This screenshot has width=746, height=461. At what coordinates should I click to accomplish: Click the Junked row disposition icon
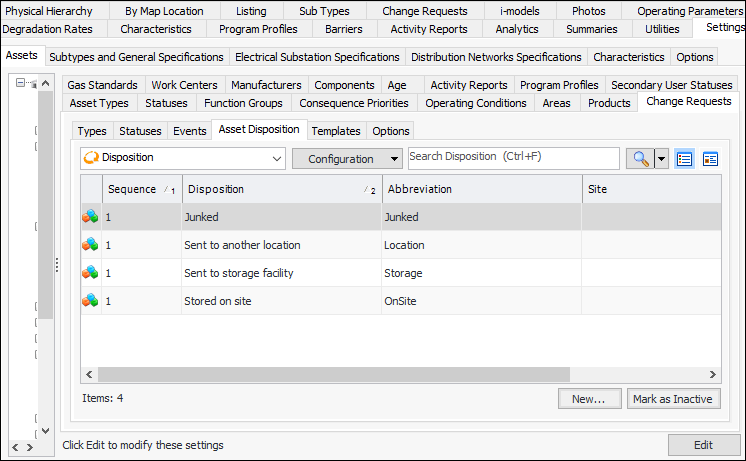click(x=91, y=217)
